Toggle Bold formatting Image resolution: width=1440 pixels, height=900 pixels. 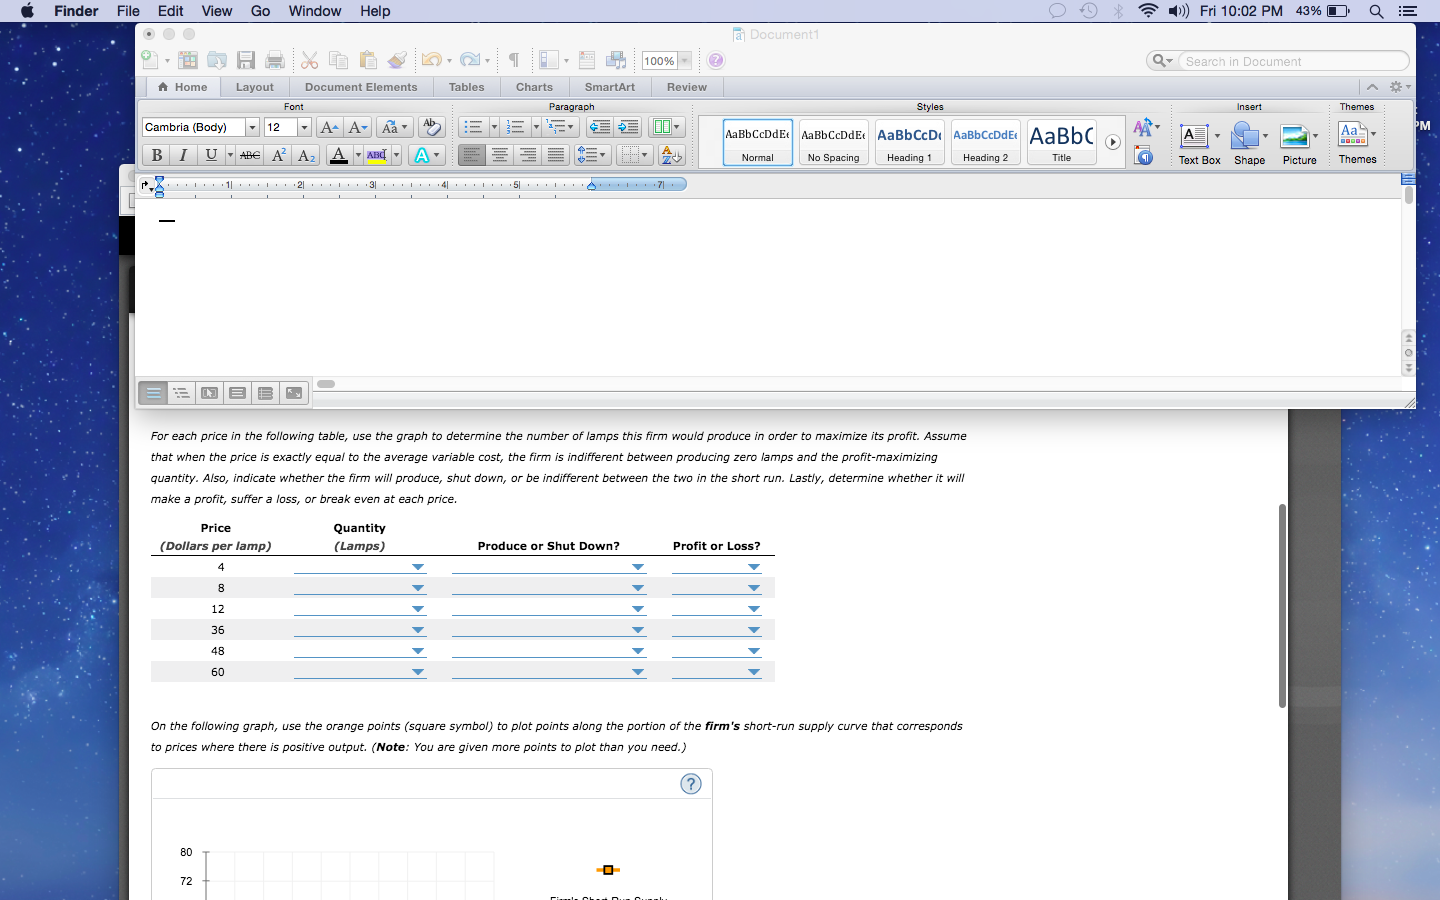point(156,155)
